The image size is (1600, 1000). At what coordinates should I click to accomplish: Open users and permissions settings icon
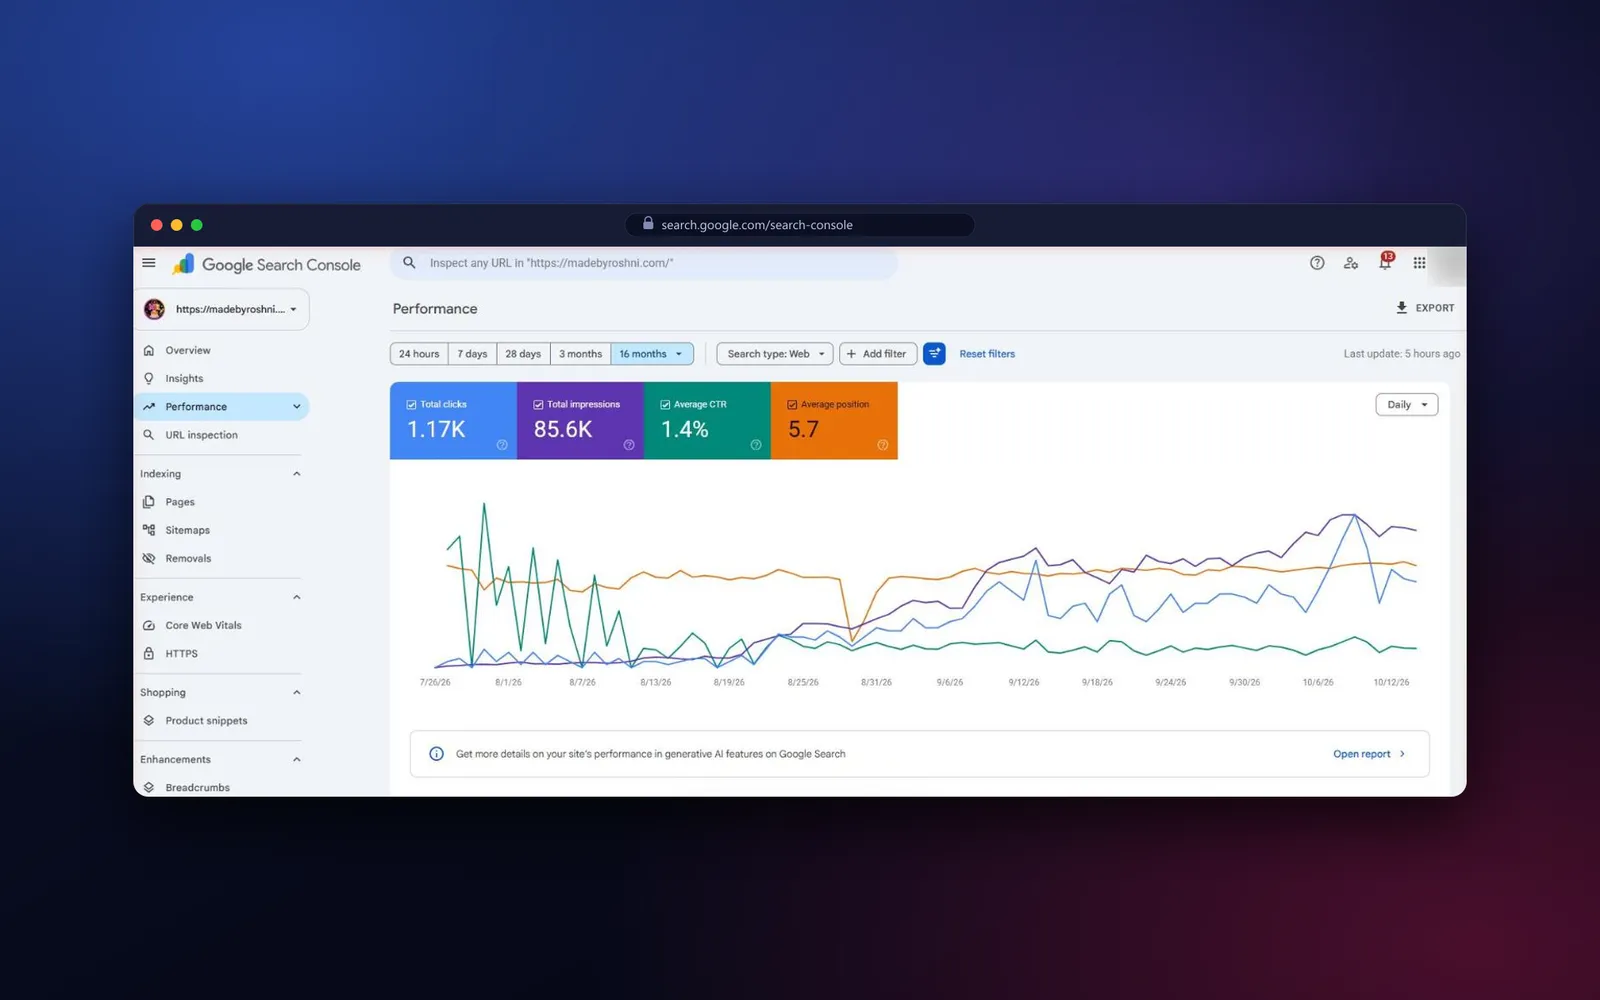click(1351, 263)
